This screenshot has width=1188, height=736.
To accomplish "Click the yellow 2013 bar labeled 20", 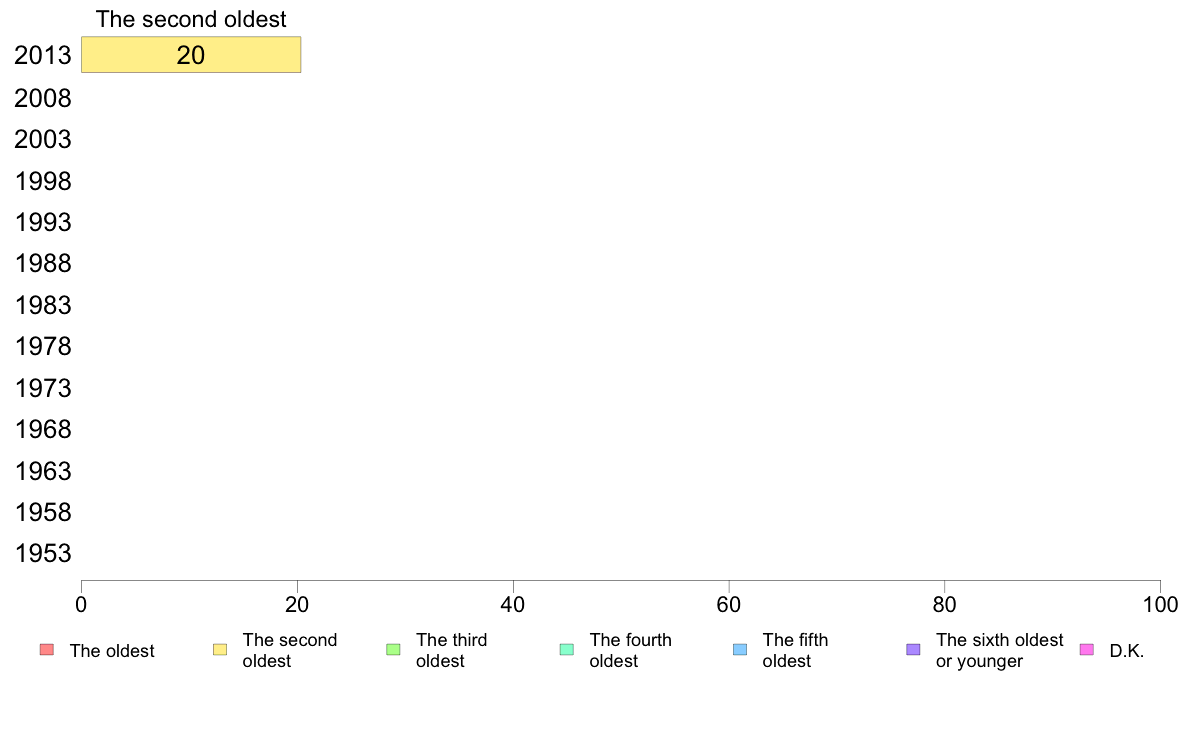I will [x=191, y=55].
